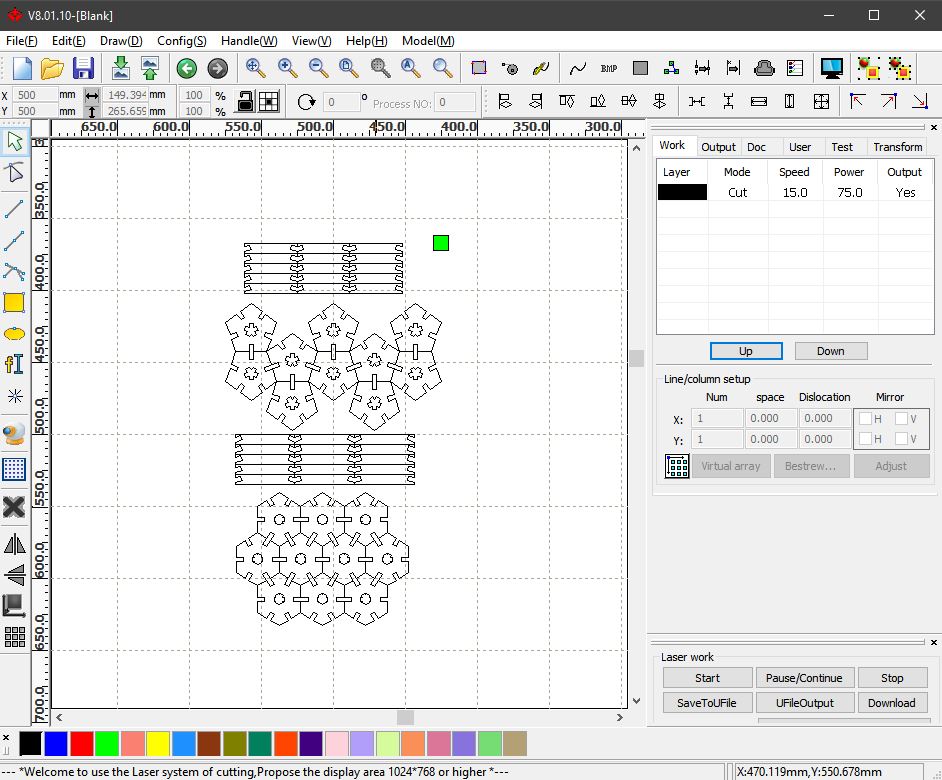Click the Export green up-arrow icon

(150, 68)
